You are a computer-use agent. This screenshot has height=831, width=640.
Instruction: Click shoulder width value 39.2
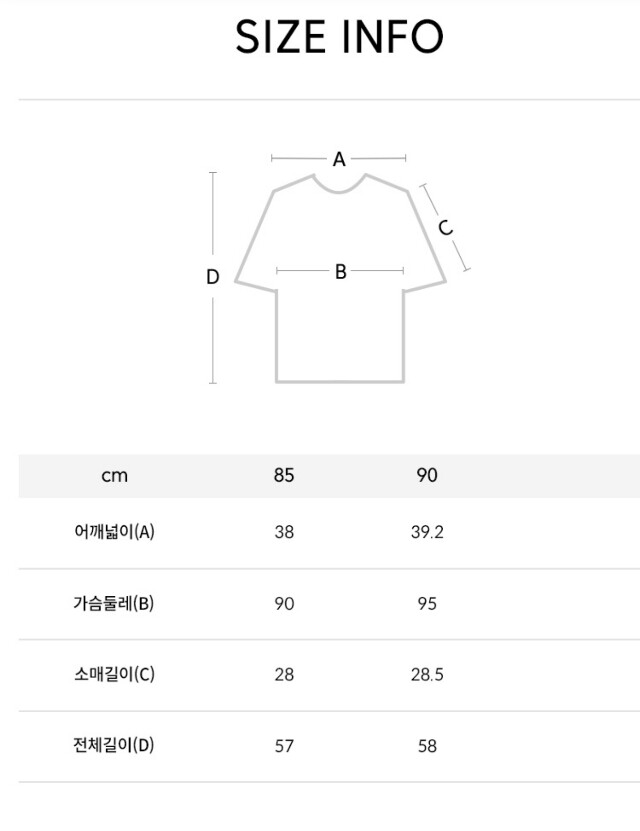coord(427,532)
